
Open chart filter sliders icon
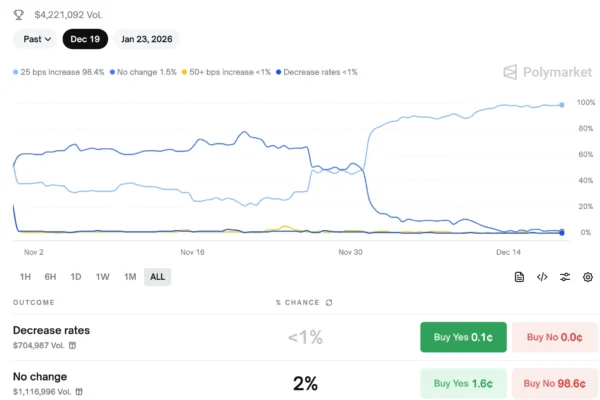tap(565, 277)
